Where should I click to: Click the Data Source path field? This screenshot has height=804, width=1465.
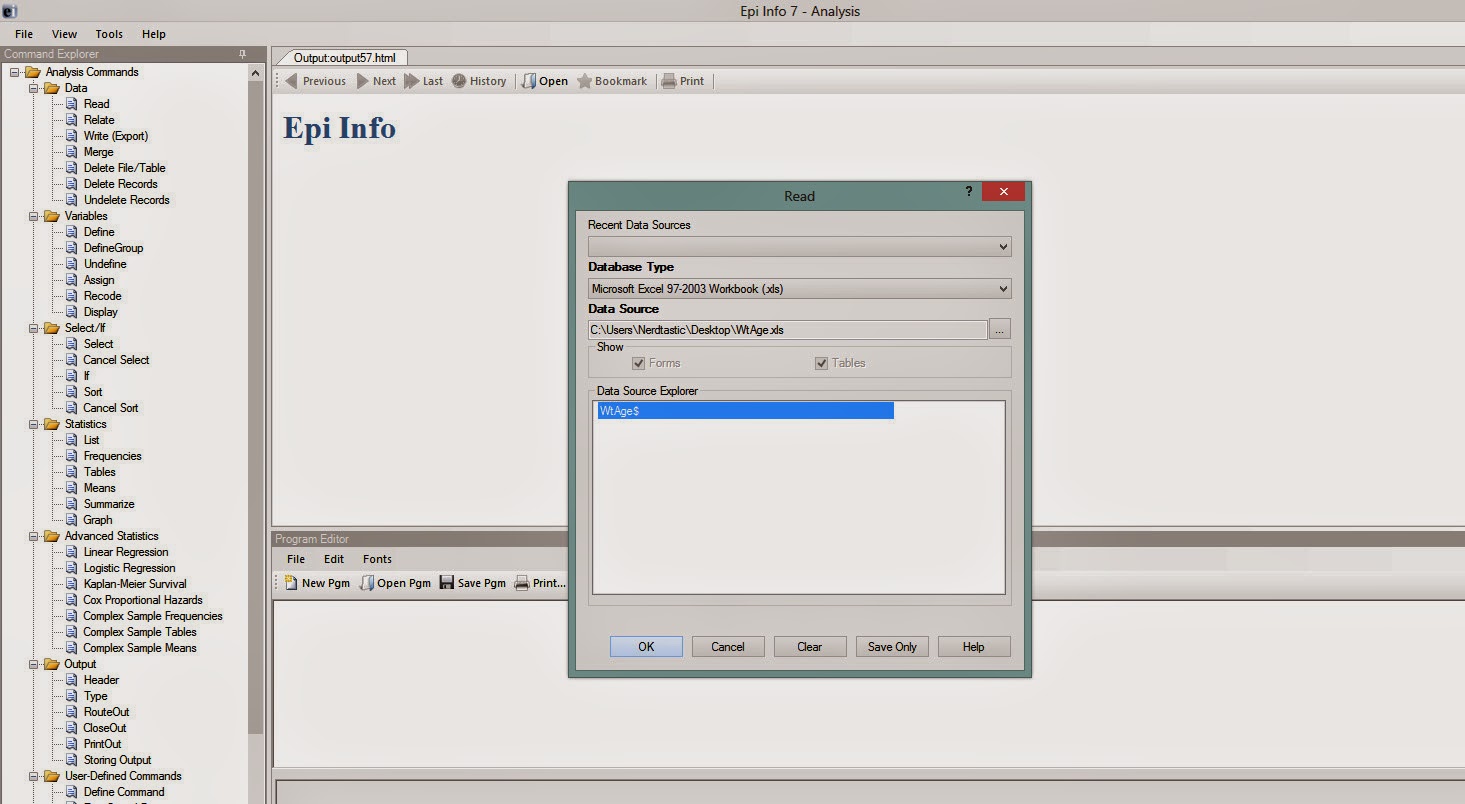click(787, 329)
